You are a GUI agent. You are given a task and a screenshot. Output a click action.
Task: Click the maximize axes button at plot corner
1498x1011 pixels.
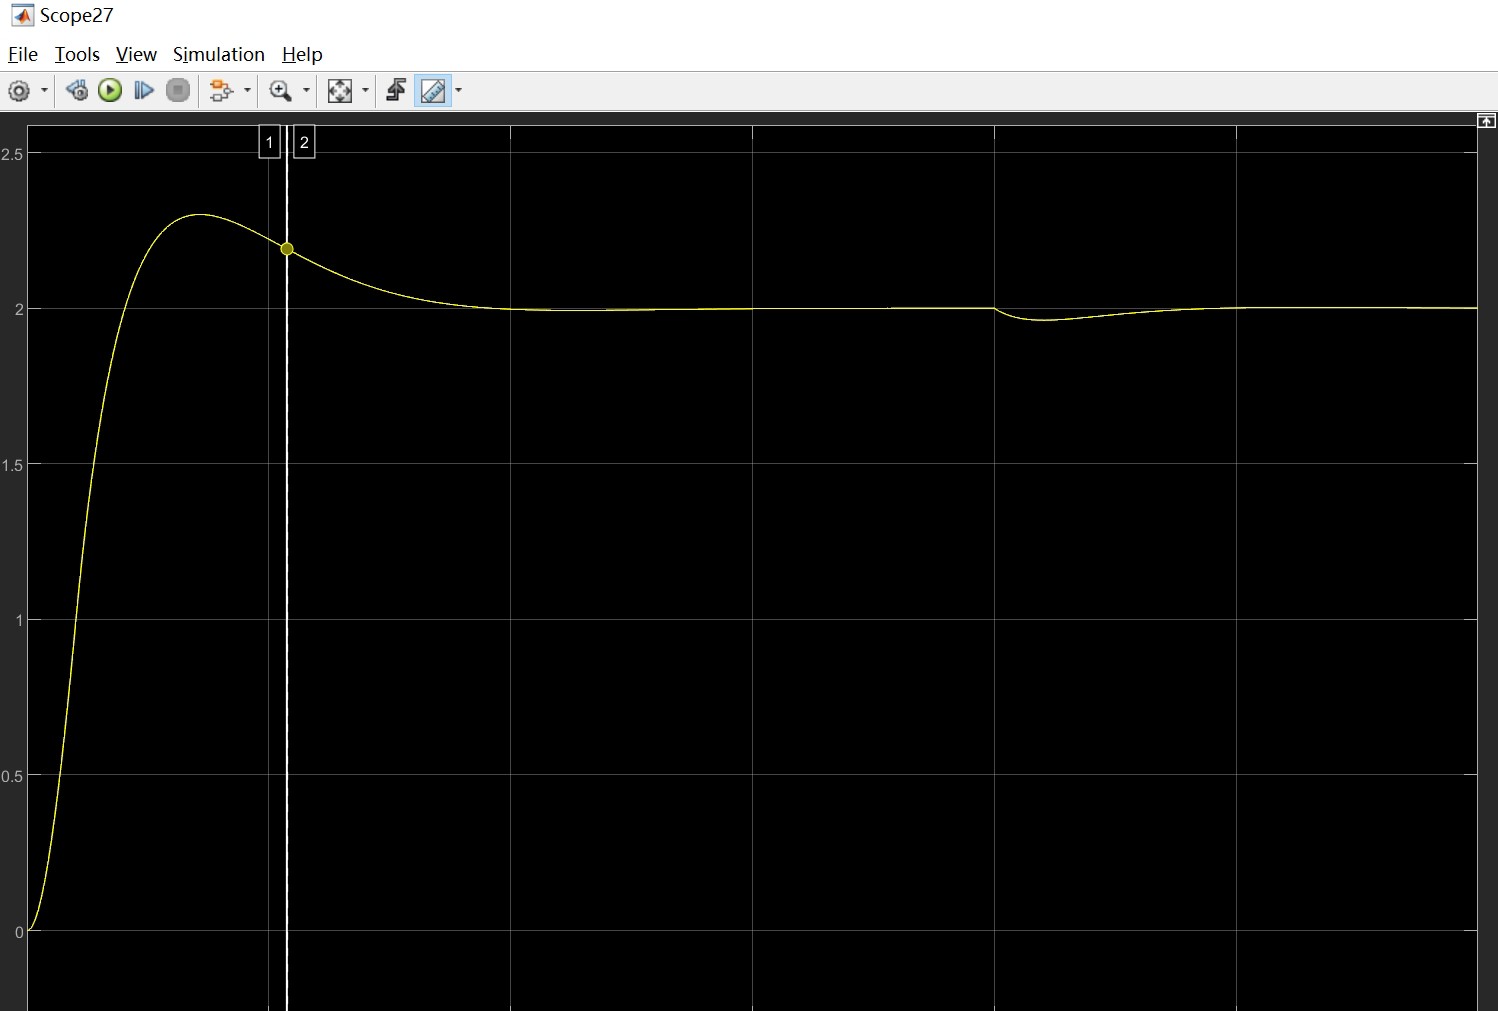pos(1487,121)
